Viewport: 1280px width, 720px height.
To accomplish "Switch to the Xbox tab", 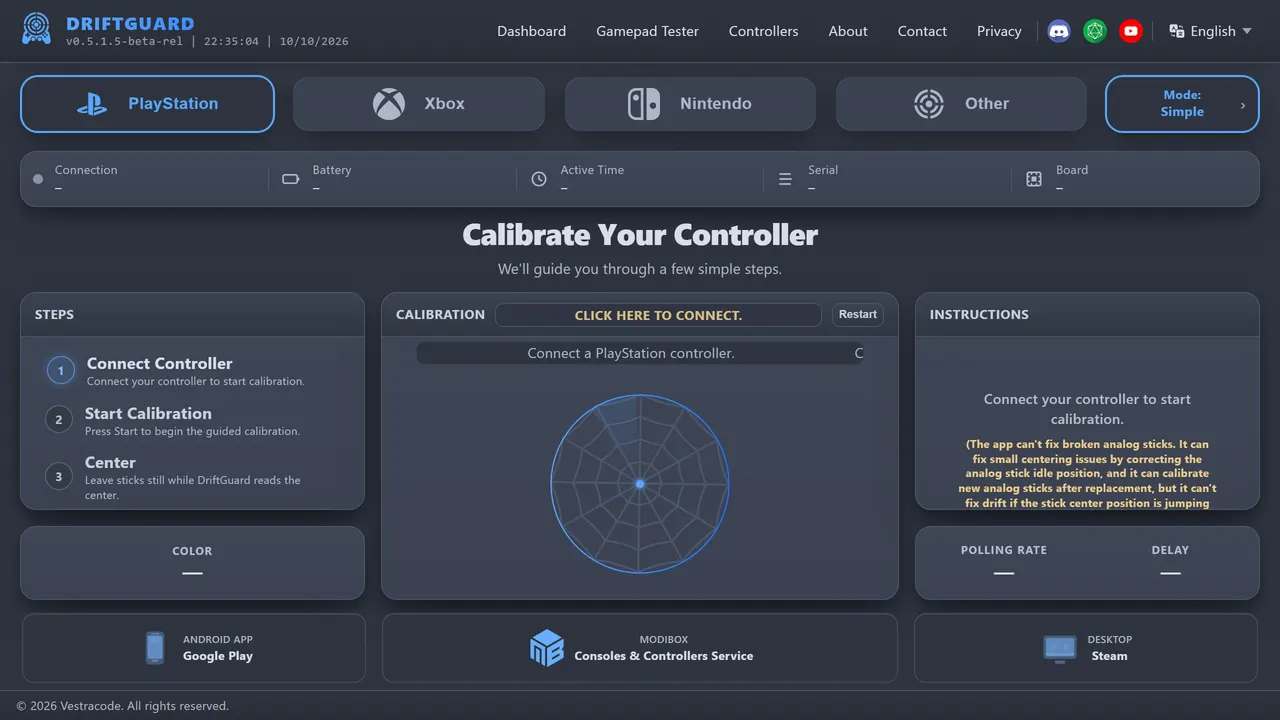I will [419, 104].
